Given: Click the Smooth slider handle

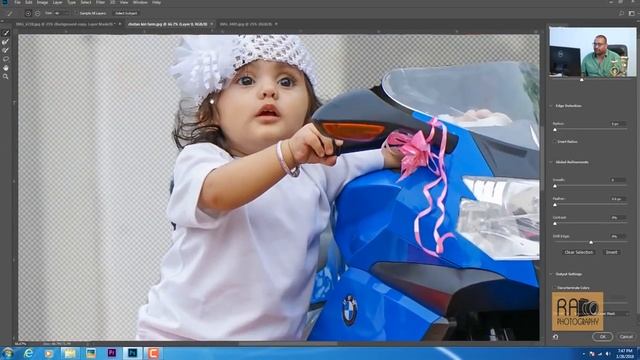Looking at the screenshot, I should click(x=555, y=186).
